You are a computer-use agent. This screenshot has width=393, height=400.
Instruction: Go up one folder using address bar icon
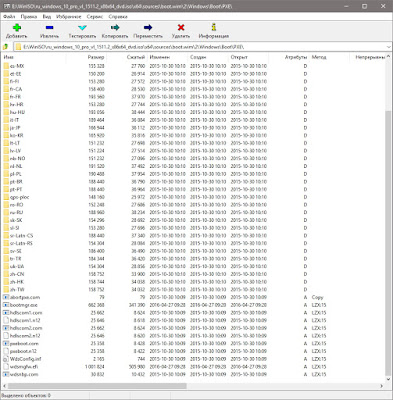coord(5,47)
